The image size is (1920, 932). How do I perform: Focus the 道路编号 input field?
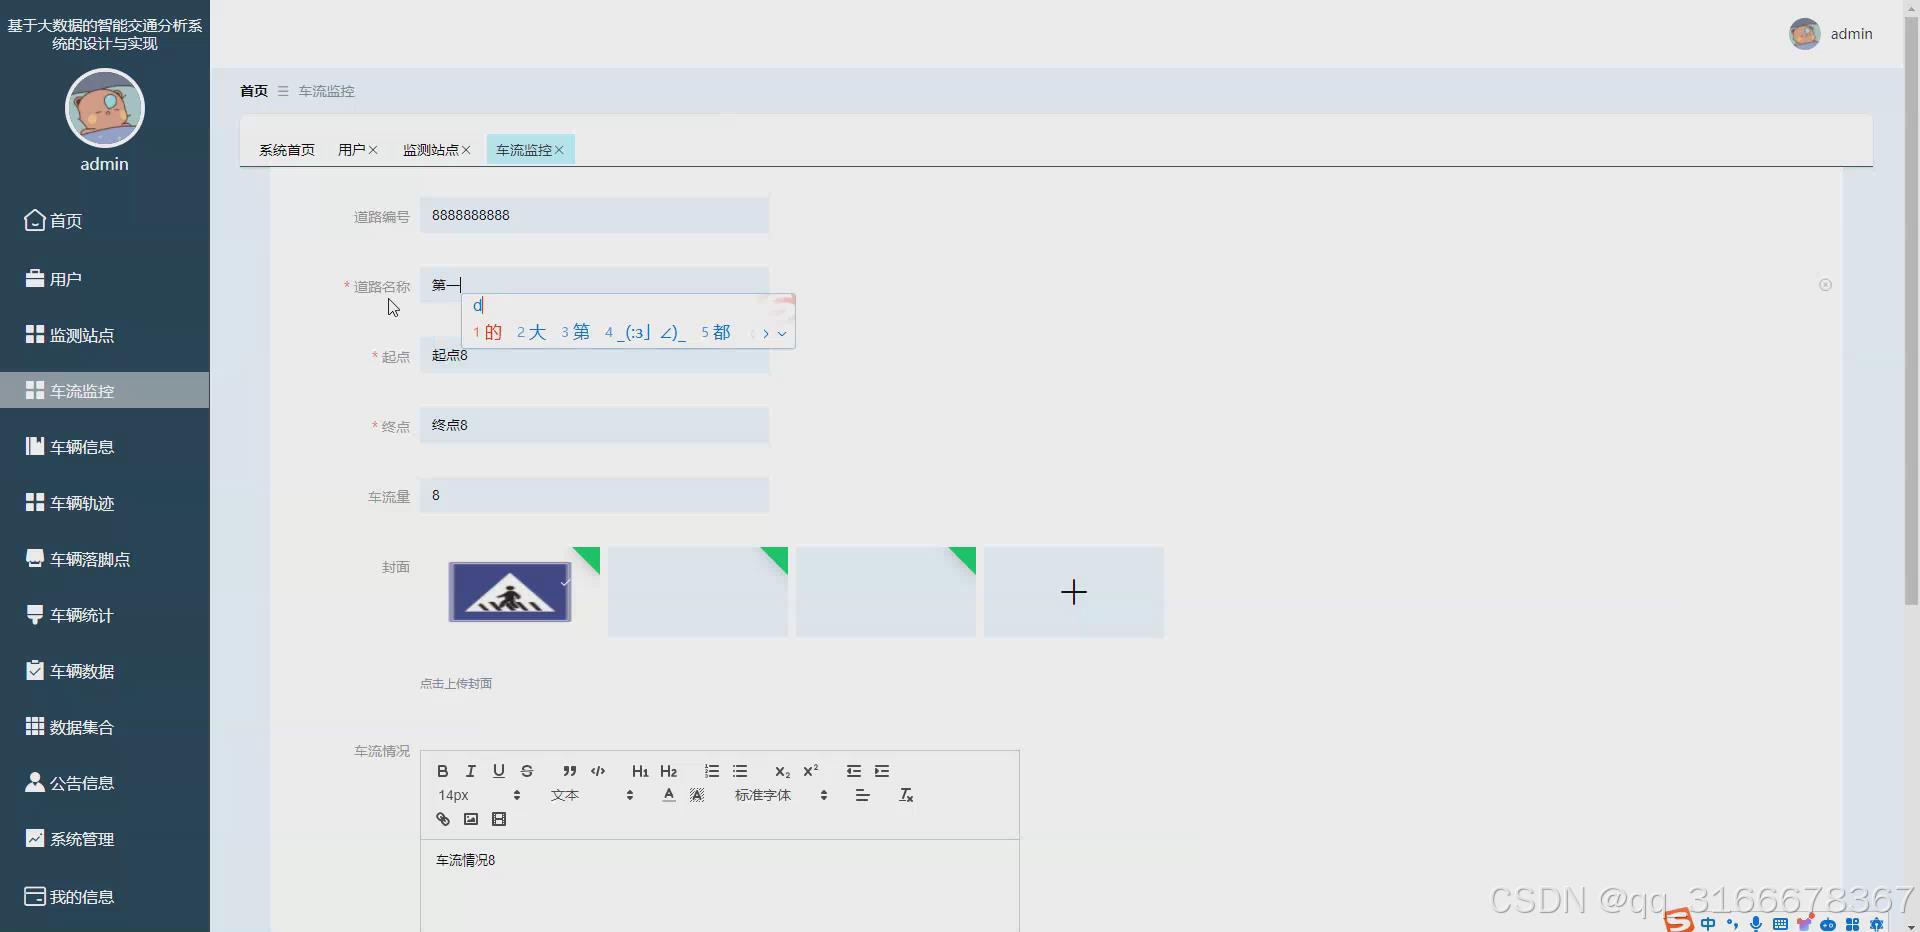pos(594,215)
